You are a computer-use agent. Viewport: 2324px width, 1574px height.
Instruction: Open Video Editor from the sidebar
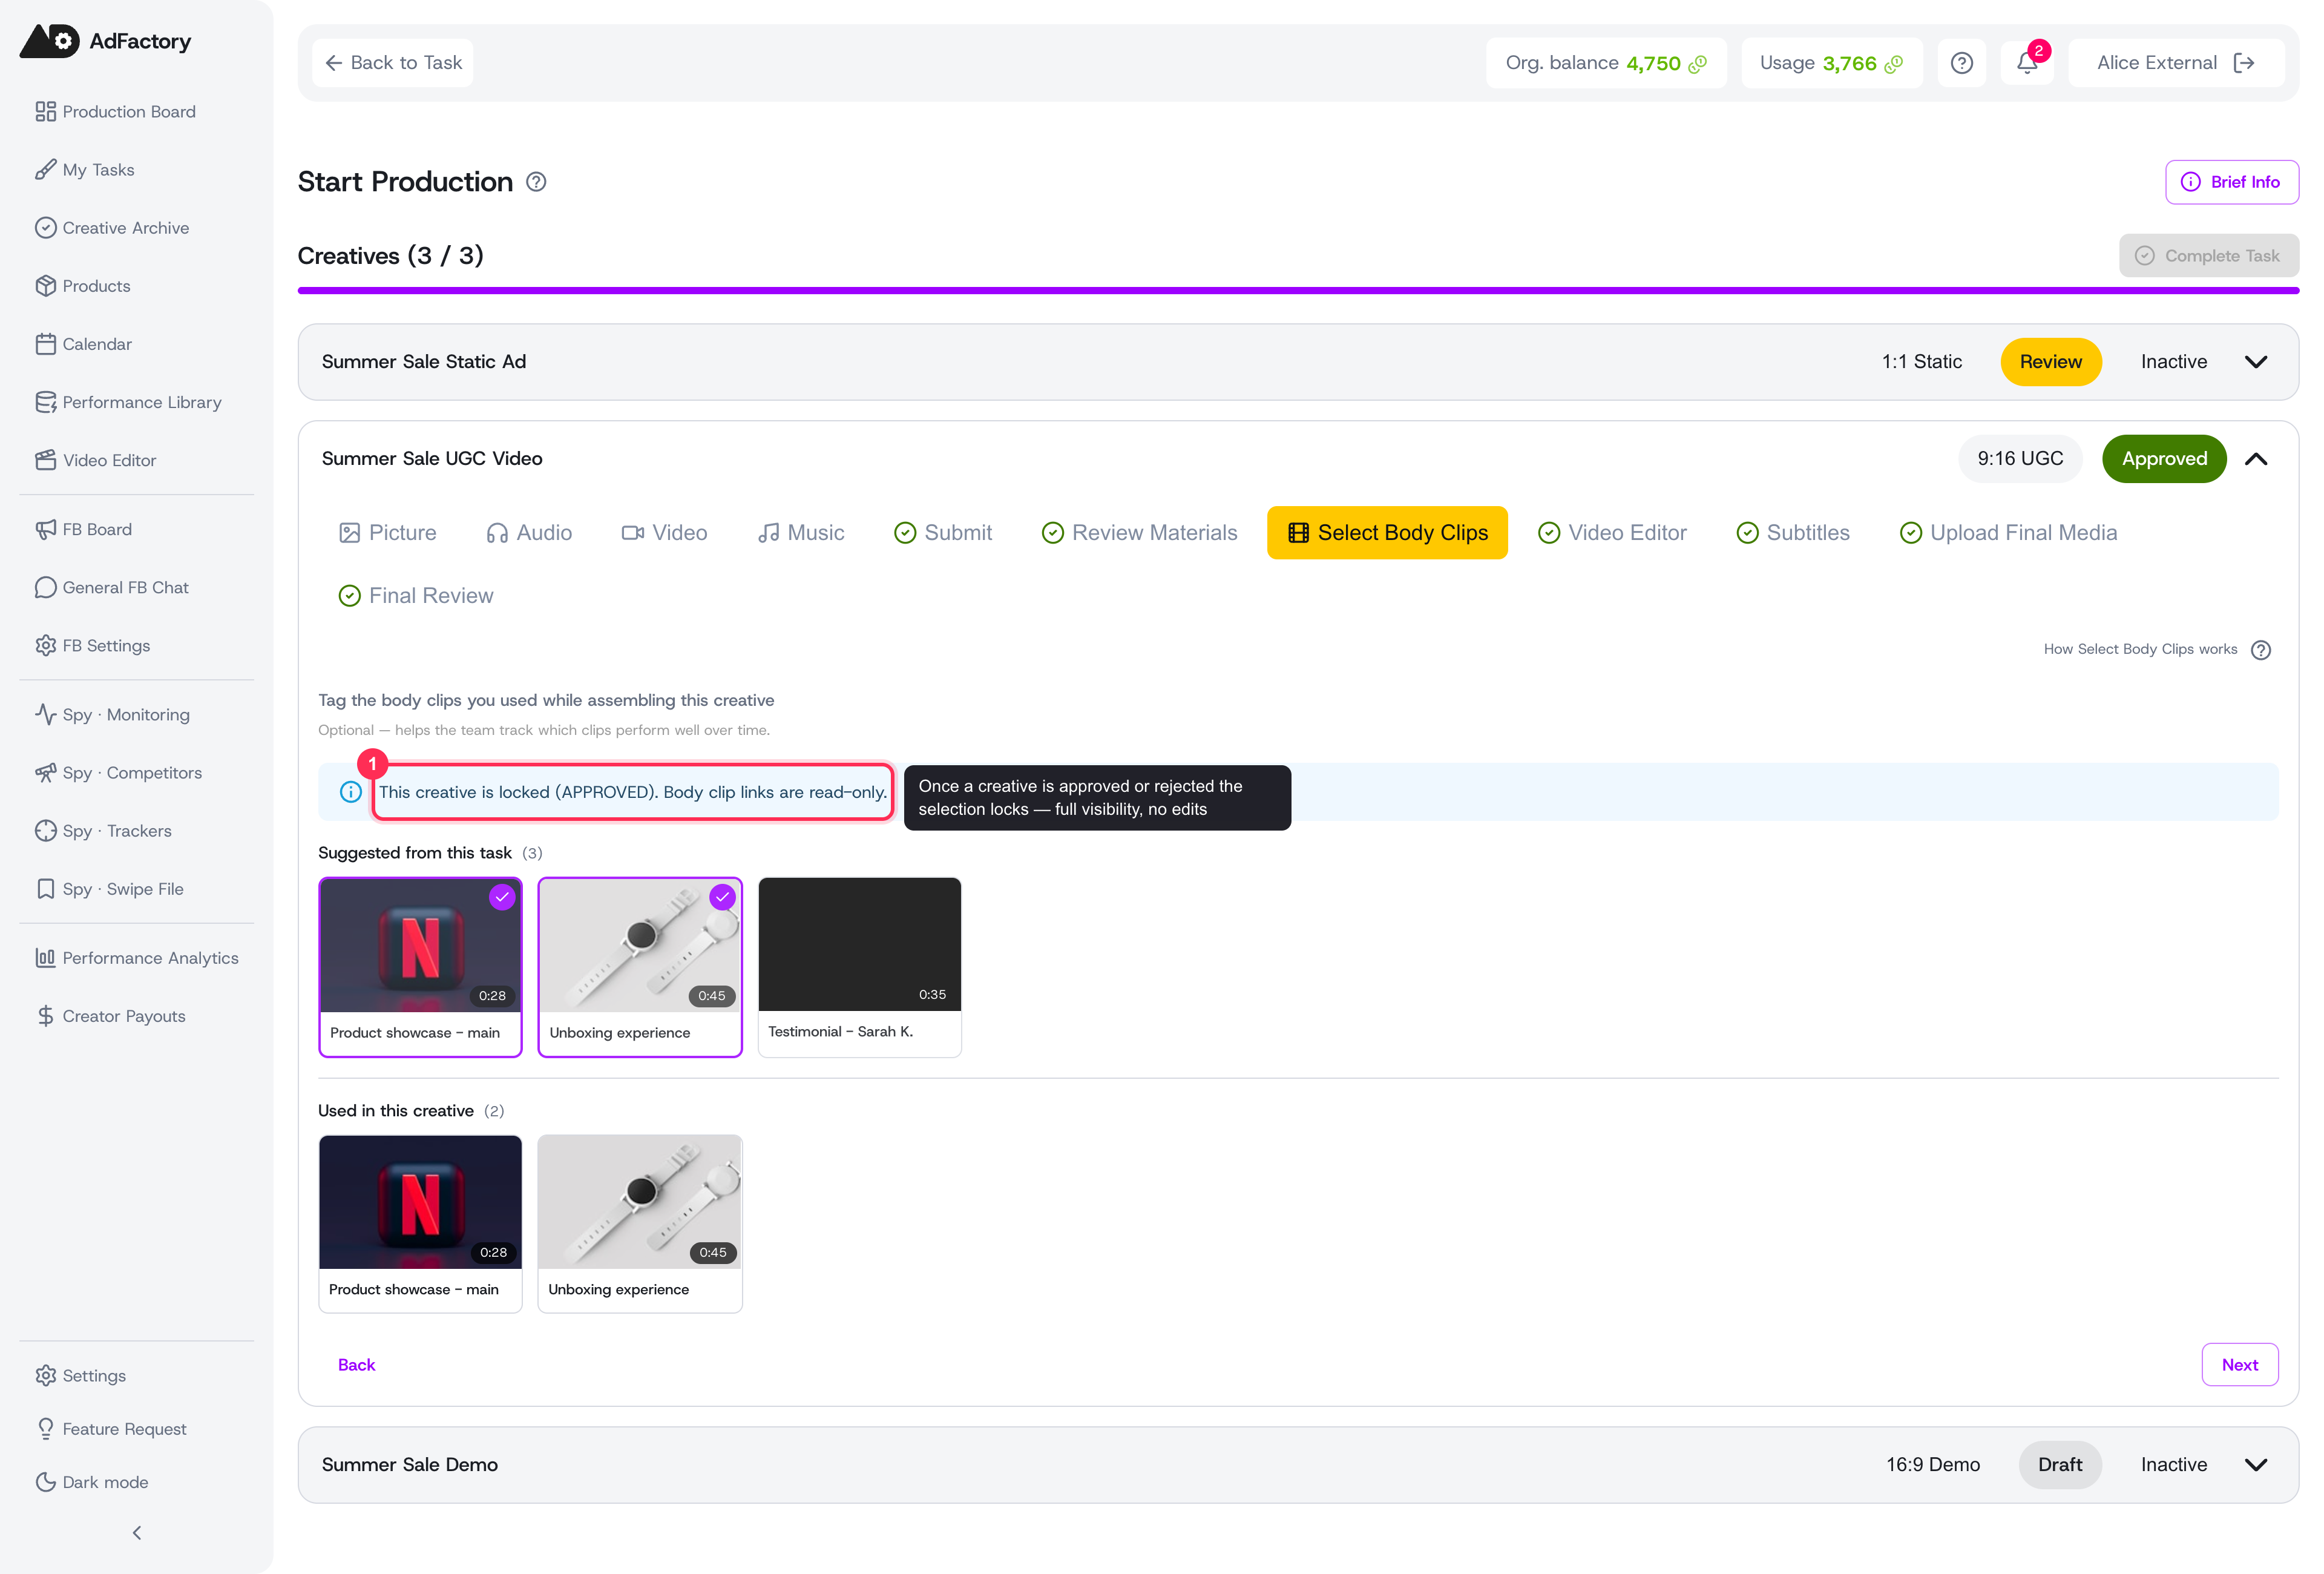(109, 460)
